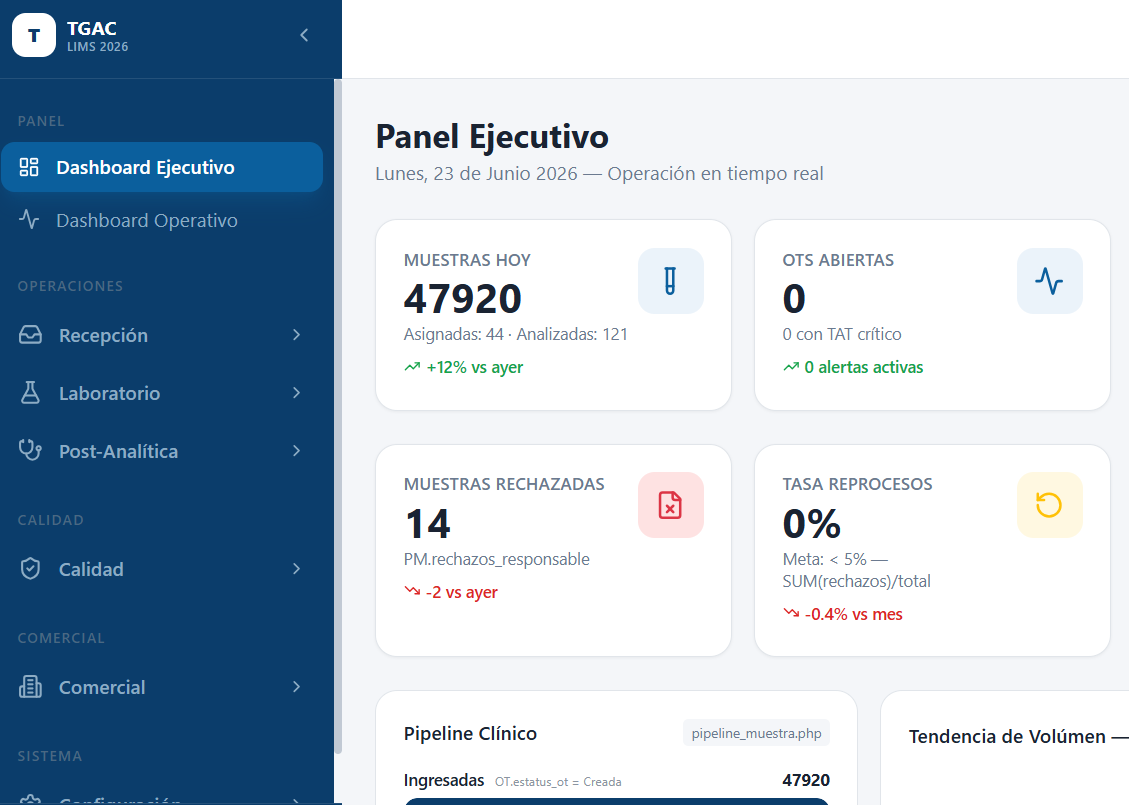Open Dashboard Ejecutivo in the sidebar
The height and width of the screenshot is (805, 1129).
(162, 167)
